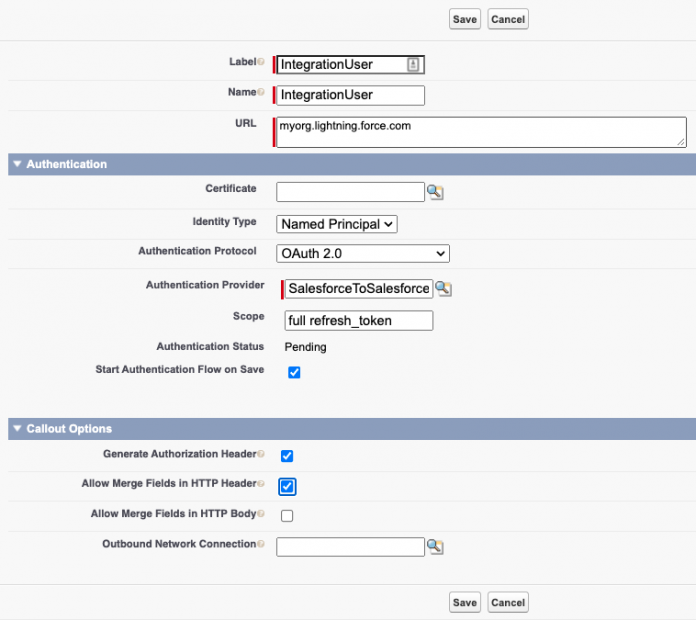Click help icon beside Generate Authorization Header
Screen dimensions: 696x620
click(x=261, y=454)
